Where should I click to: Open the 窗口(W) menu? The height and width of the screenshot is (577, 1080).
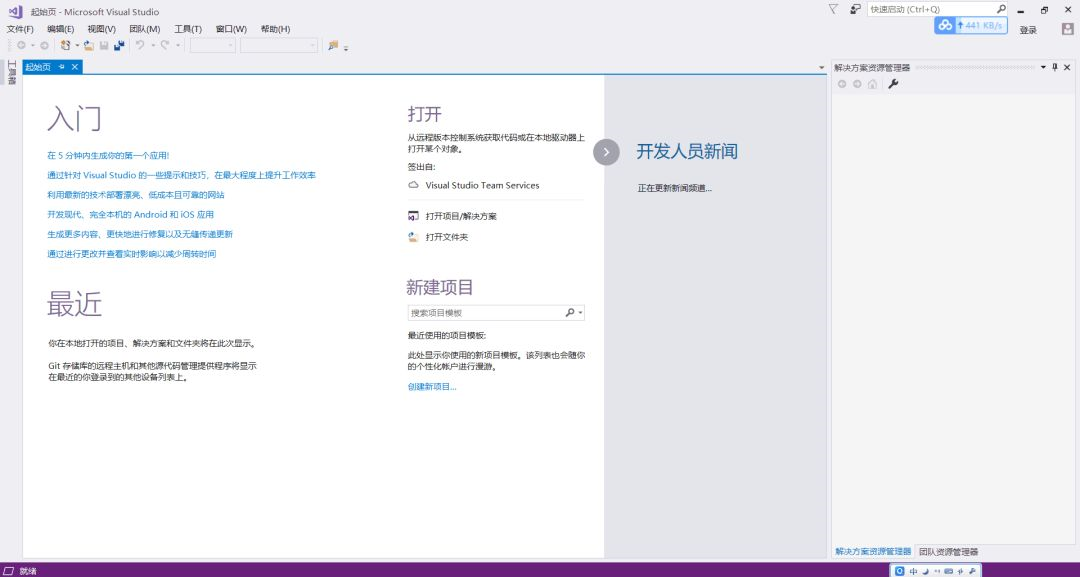pos(231,29)
